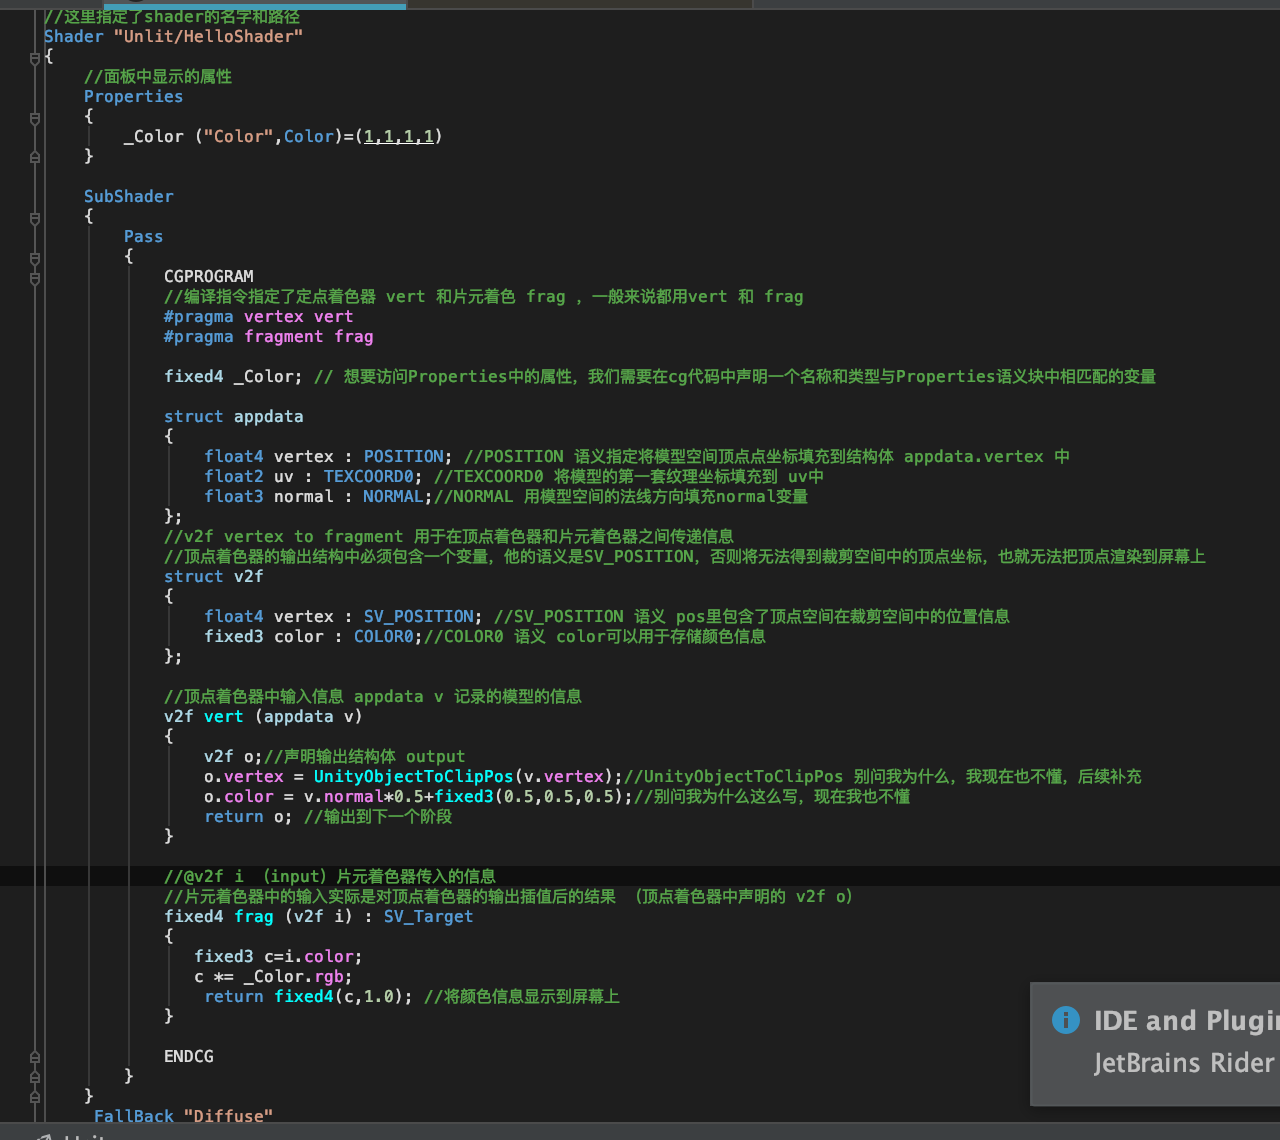Click fold end marker at Properties closing brace
This screenshot has width=1280, height=1140.
tap(35, 157)
